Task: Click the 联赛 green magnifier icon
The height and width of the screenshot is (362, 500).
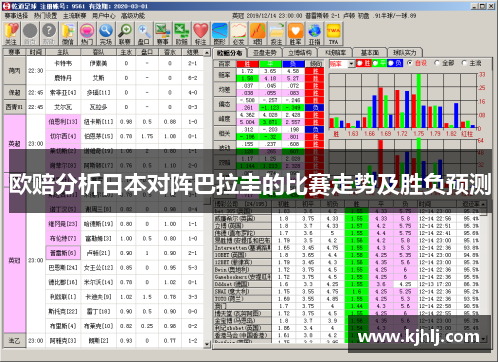Action: [125, 33]
